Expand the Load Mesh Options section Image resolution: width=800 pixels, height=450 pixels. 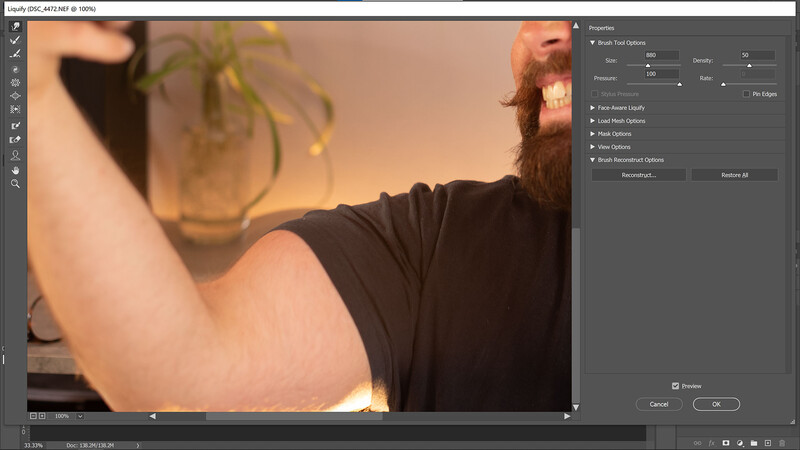592,121
